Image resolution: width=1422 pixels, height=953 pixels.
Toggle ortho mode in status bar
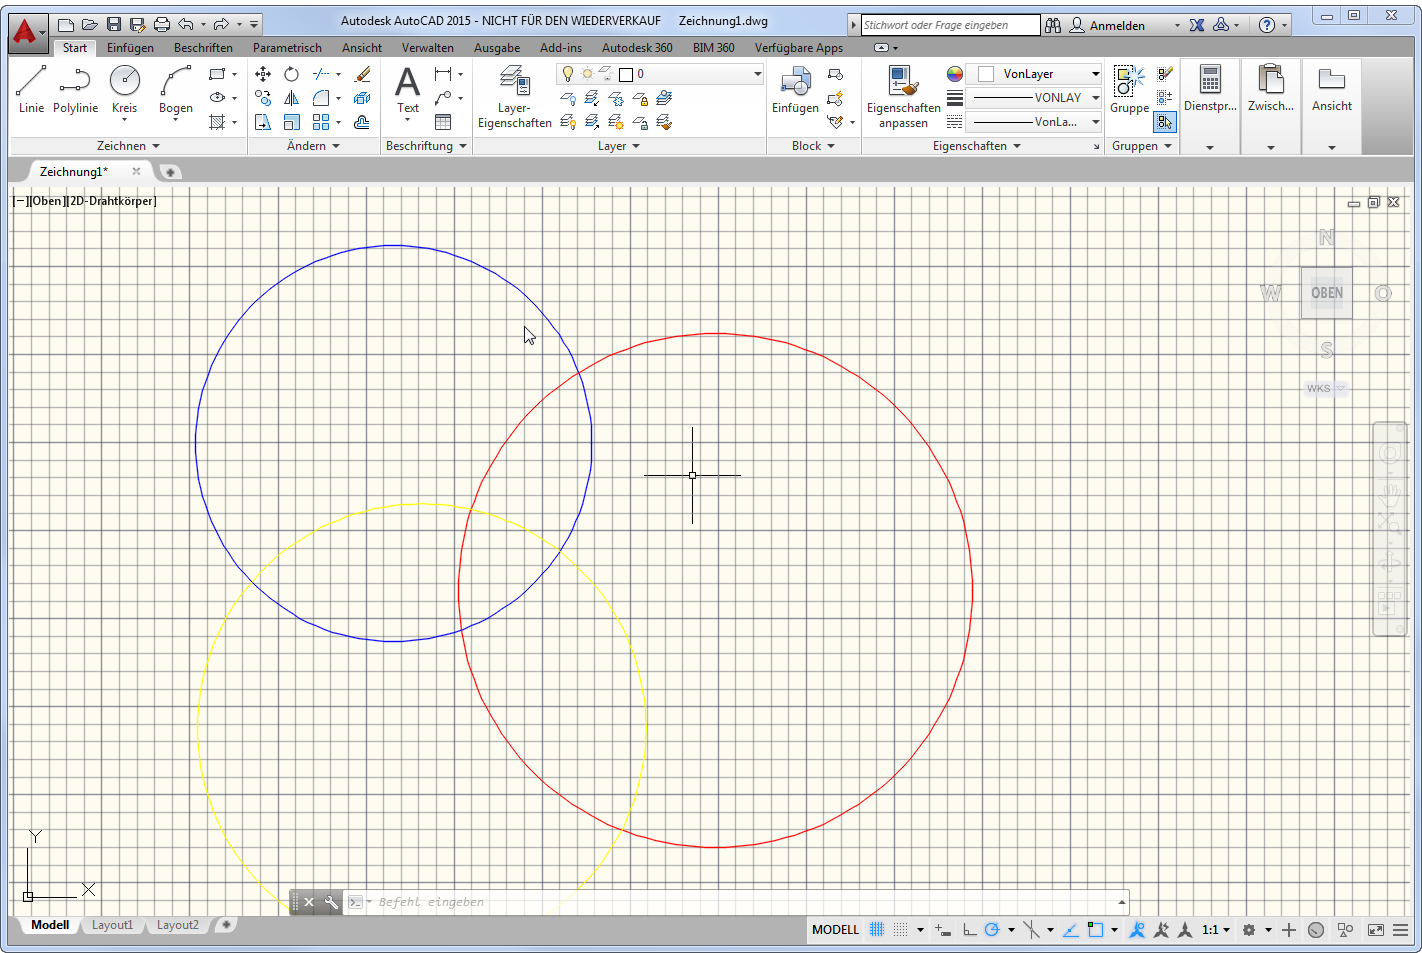(x=969, y=930)
